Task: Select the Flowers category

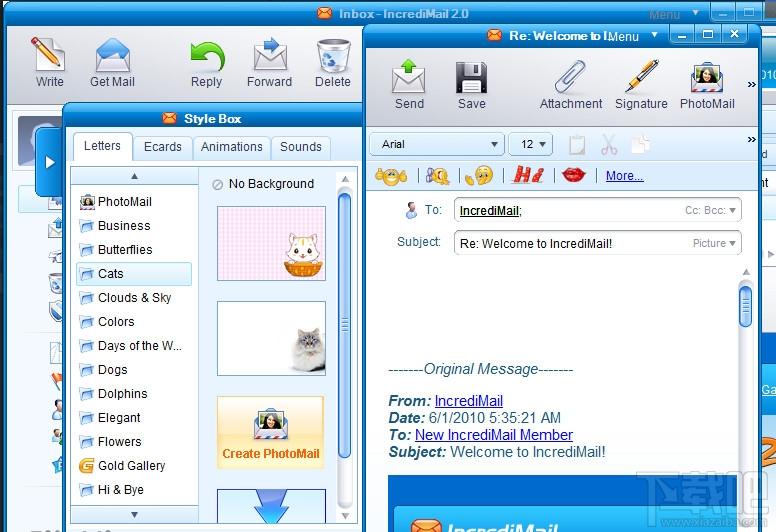Action: click(134, 442)
